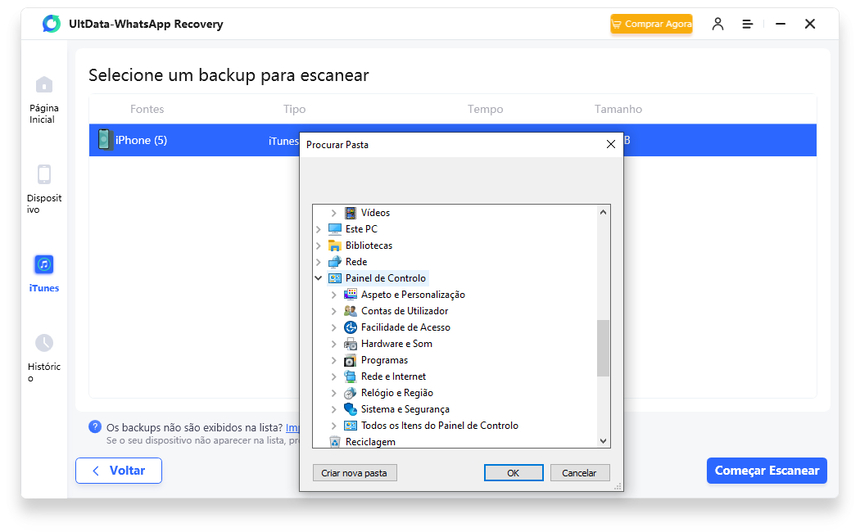Click the Contas de Utilizador icon
The width and height of the screenshot is (860, 532).
point(350,311)
